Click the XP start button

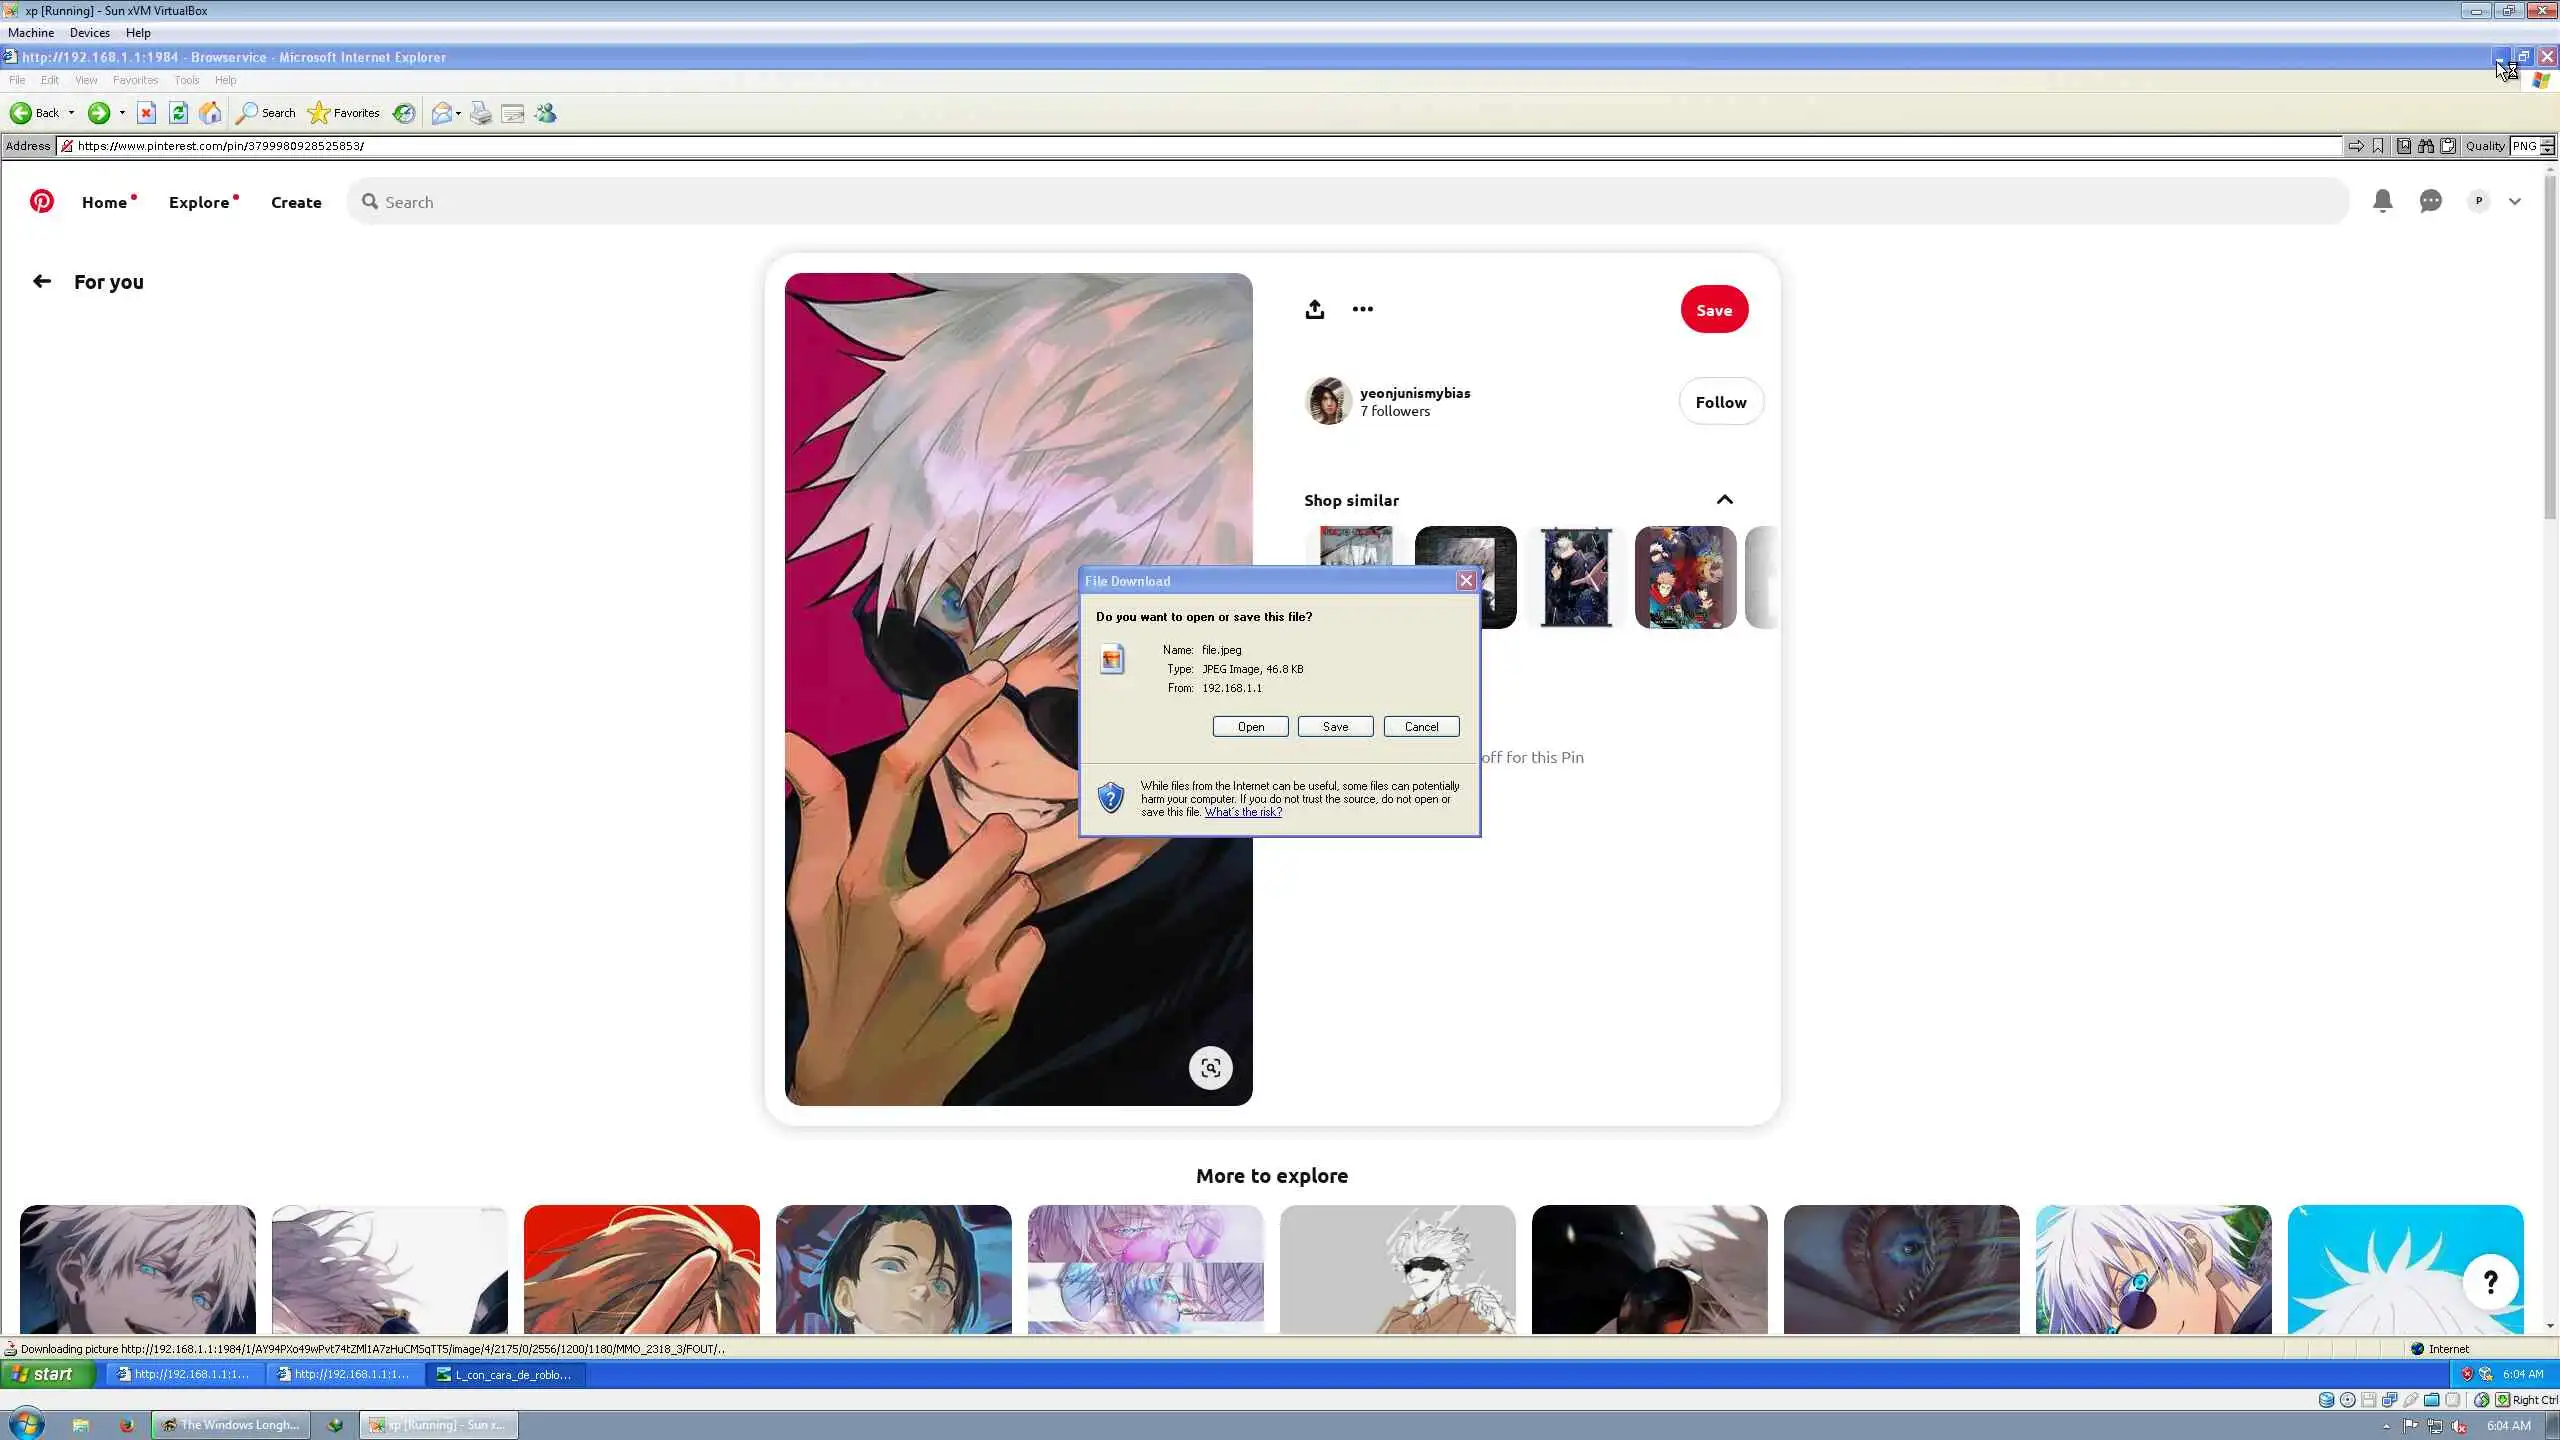coord(46,1374)
